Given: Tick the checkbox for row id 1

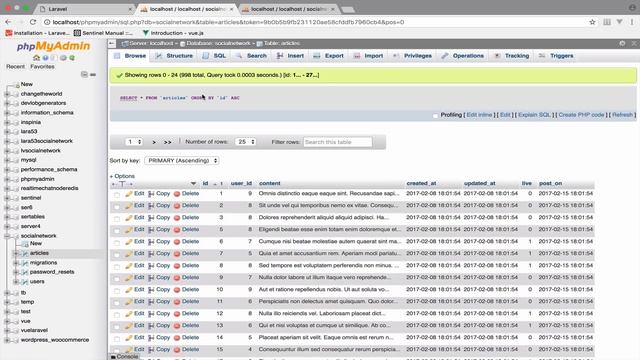Looking at the screenshot, I should coord(117,195).
